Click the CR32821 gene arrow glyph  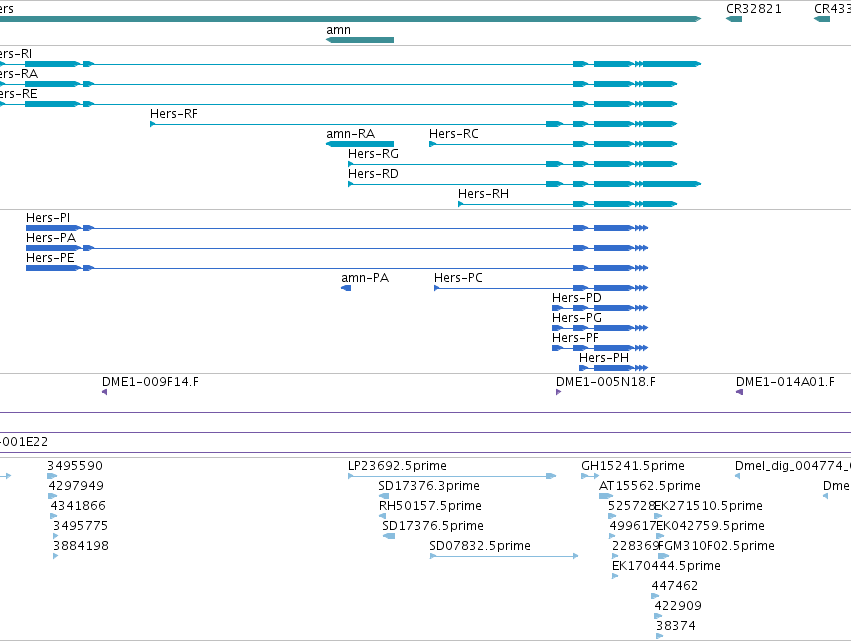pos(734,19)
